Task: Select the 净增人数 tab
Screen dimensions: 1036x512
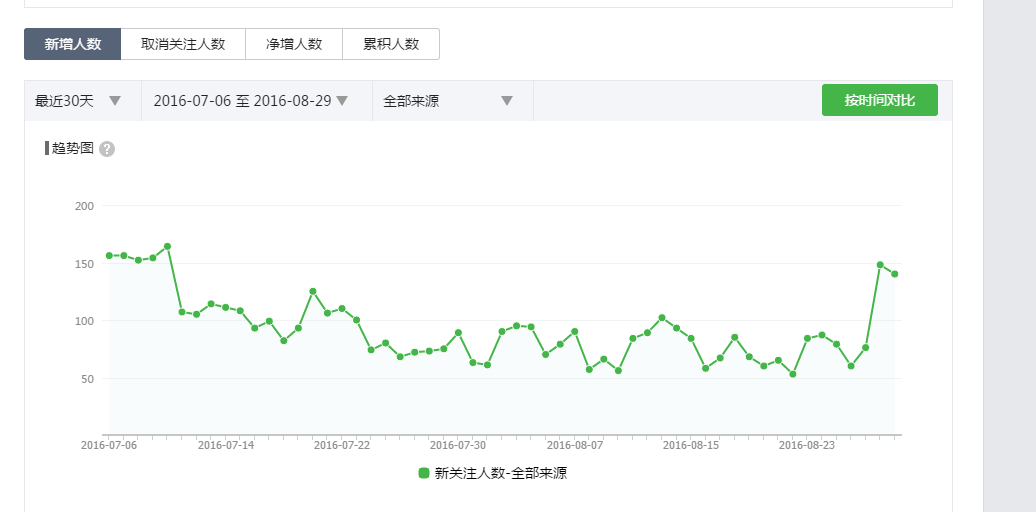Action: [x=294, y=44]
